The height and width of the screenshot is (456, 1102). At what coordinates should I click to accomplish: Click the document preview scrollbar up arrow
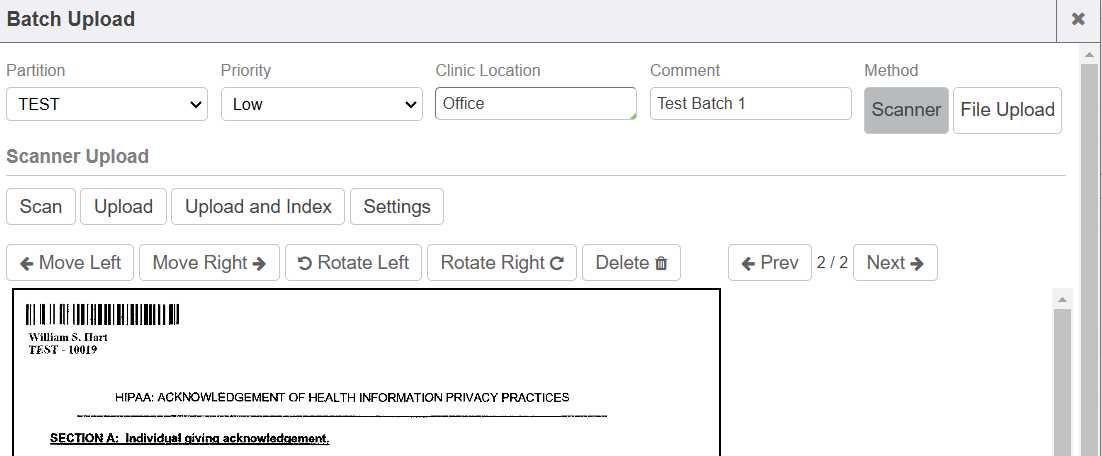[1063, 299]
